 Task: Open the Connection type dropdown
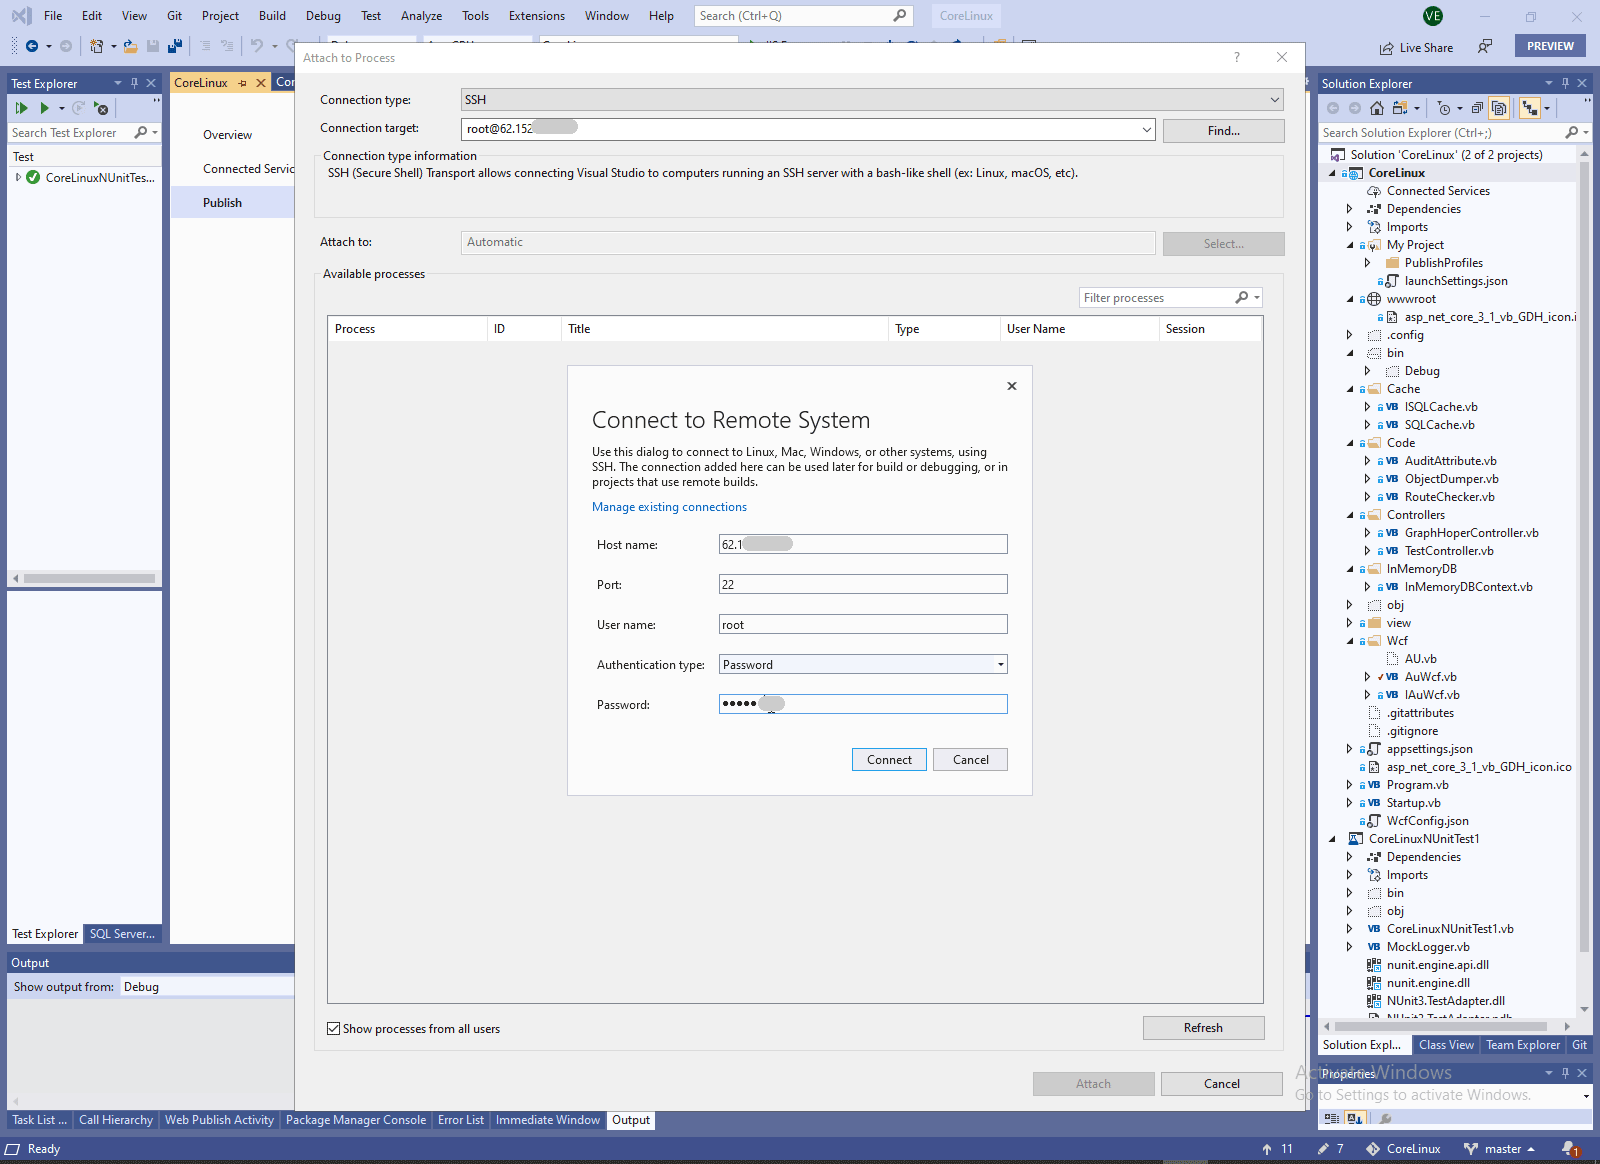point(1275,100)
